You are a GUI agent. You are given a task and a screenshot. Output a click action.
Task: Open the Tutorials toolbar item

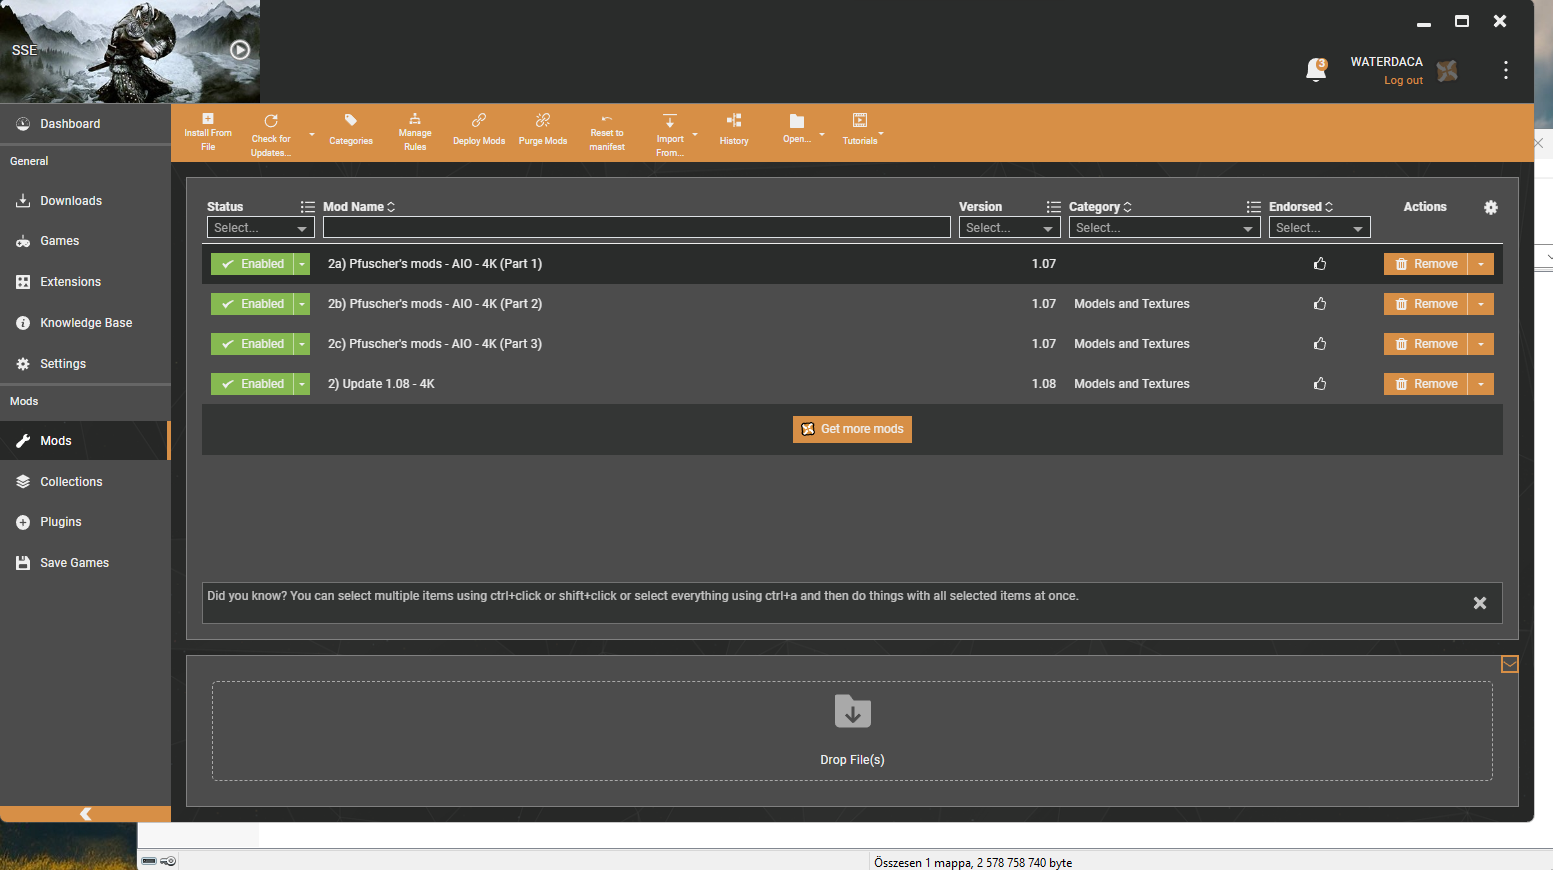[860, 129]
